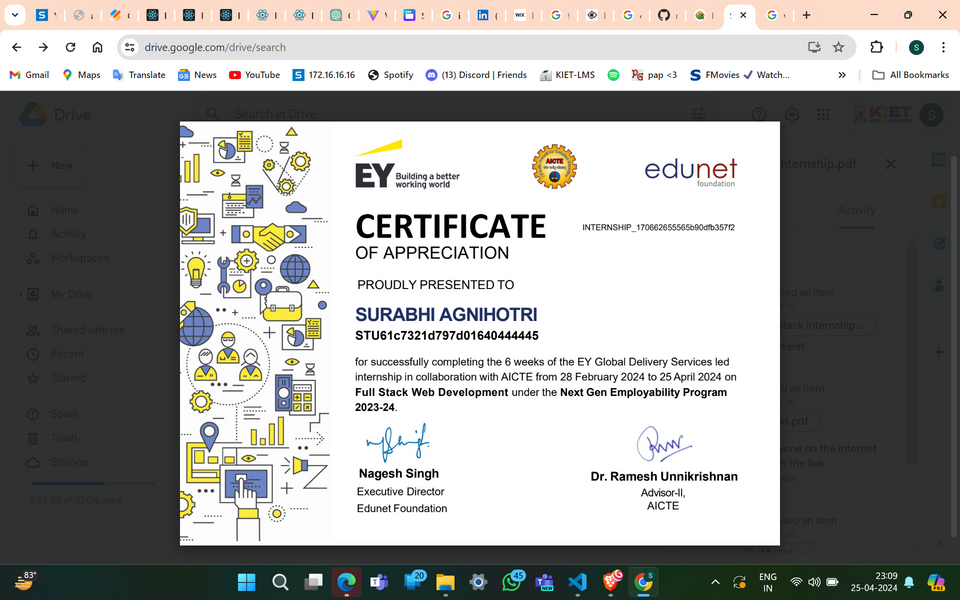Open File Explorer from taskbar
Screen dimensions: 960x600
point(445,582)
